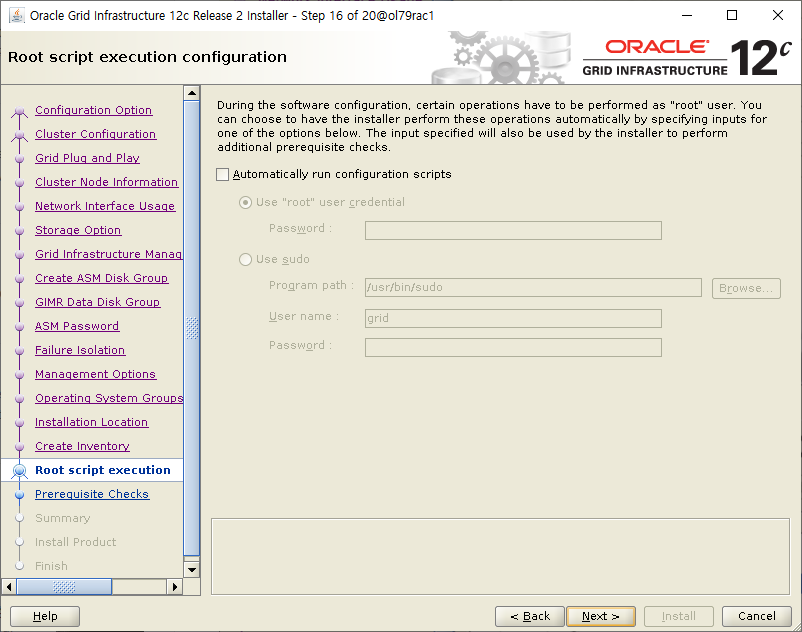Viewport: 802px width, 632px height.
Task: Click the active bullet beside Root script execution
Action: coord(19,470)
